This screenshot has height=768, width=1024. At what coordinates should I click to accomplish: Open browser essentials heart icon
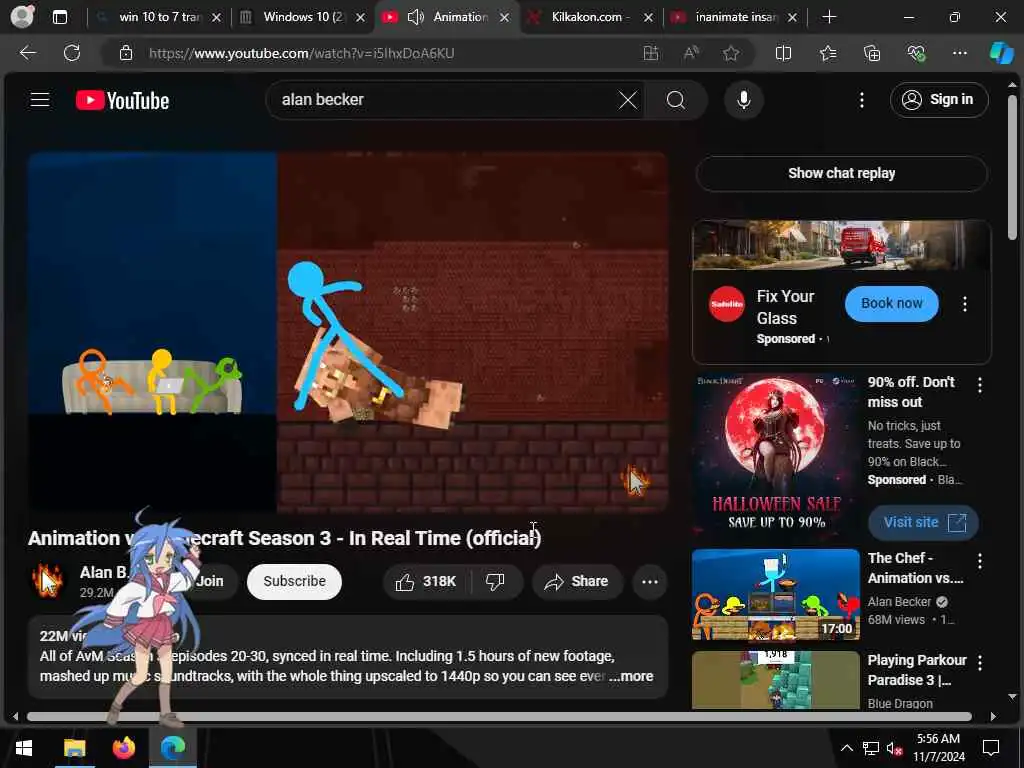tap(916, 54)
